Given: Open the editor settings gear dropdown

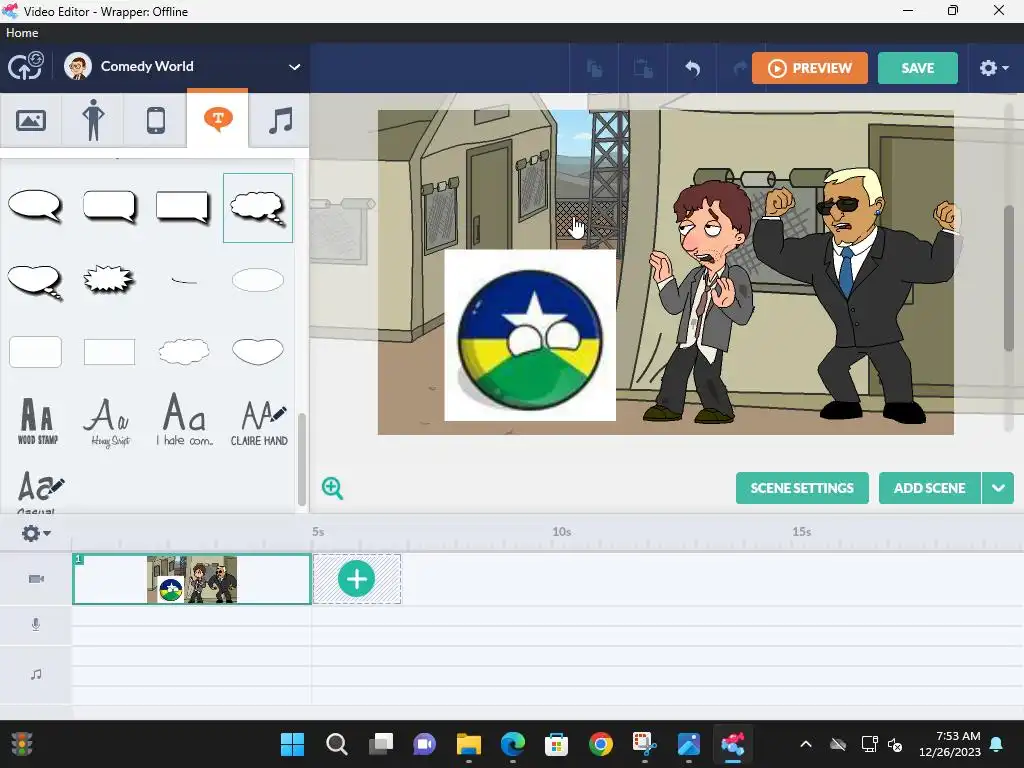Looking at the screenshot, I should [x=994, y=68].
